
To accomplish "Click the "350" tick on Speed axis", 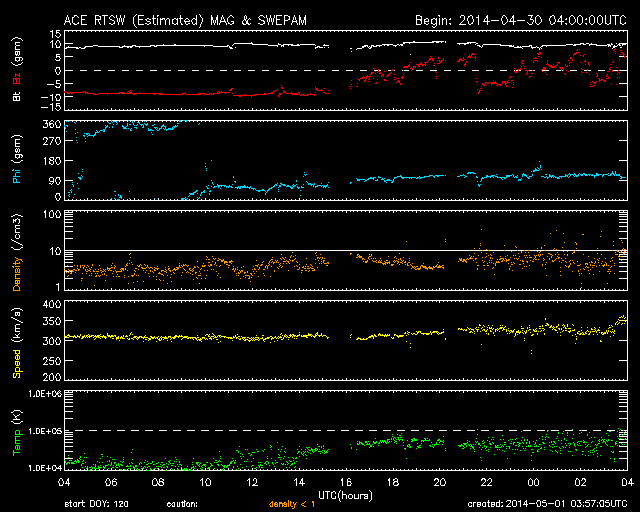I will 52,321.
